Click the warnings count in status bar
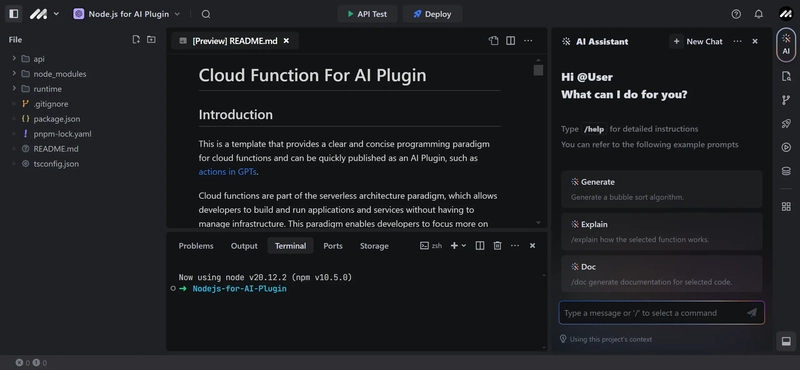The width and height of the screenshot is (800, 370). point(40,363)
